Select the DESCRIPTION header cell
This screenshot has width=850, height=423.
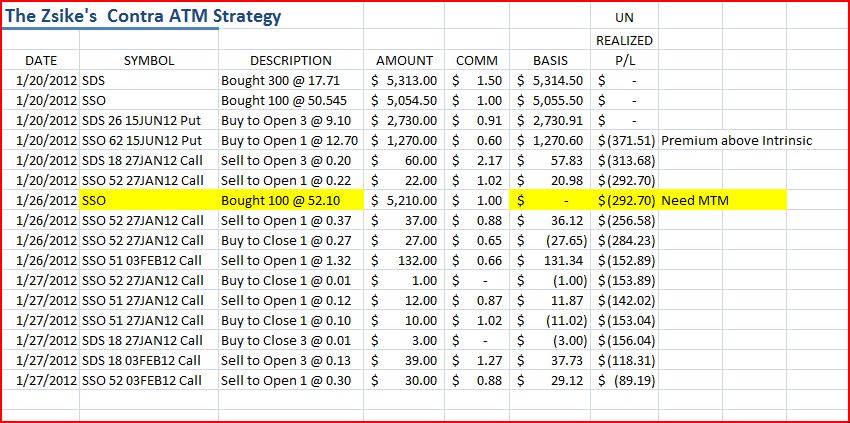291,60
